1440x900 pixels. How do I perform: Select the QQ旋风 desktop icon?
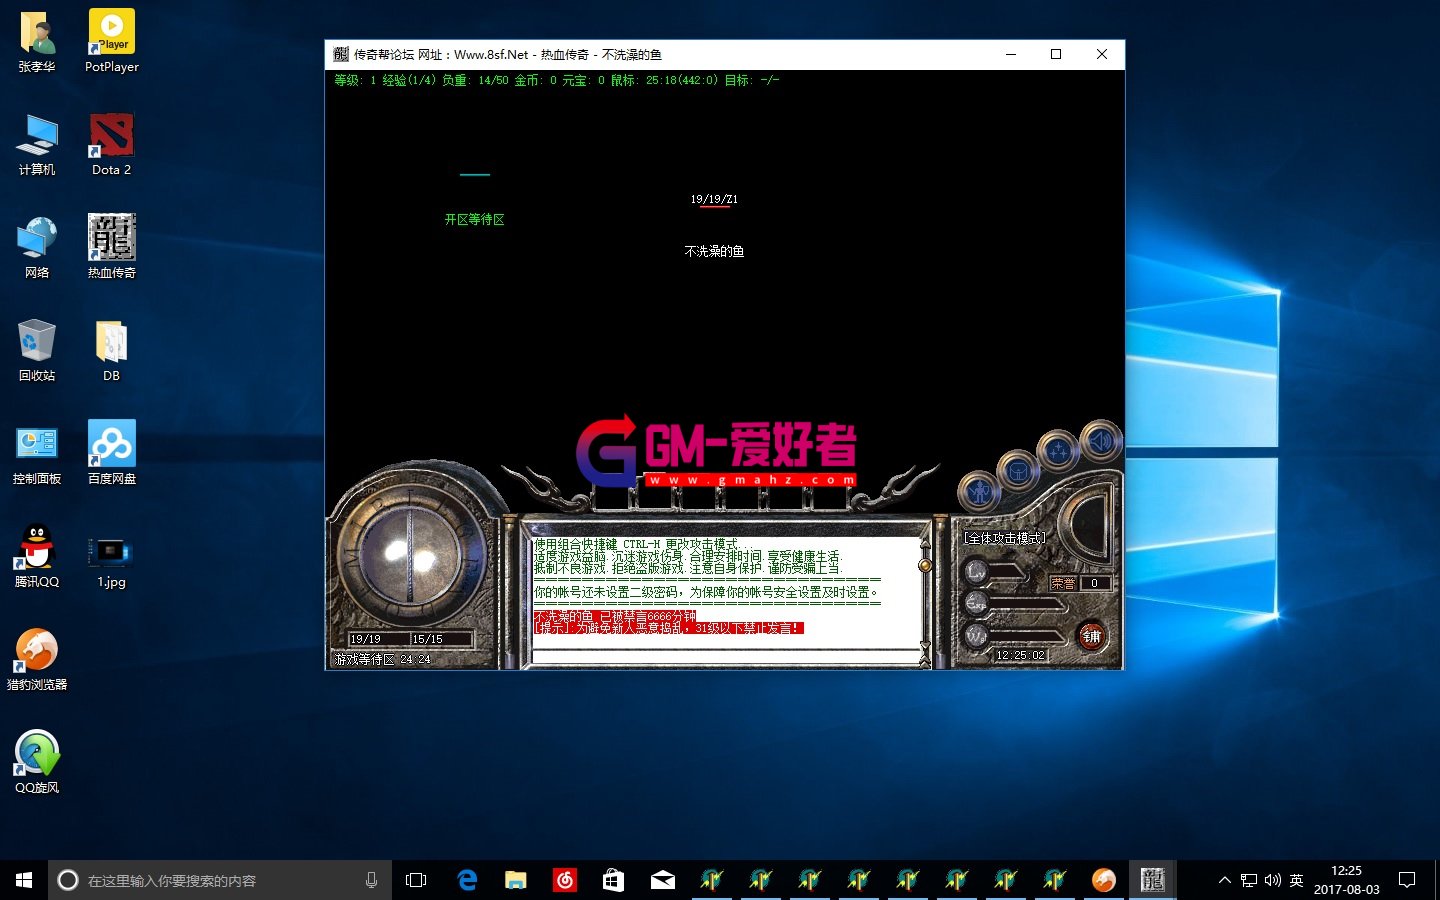[37, 763]
